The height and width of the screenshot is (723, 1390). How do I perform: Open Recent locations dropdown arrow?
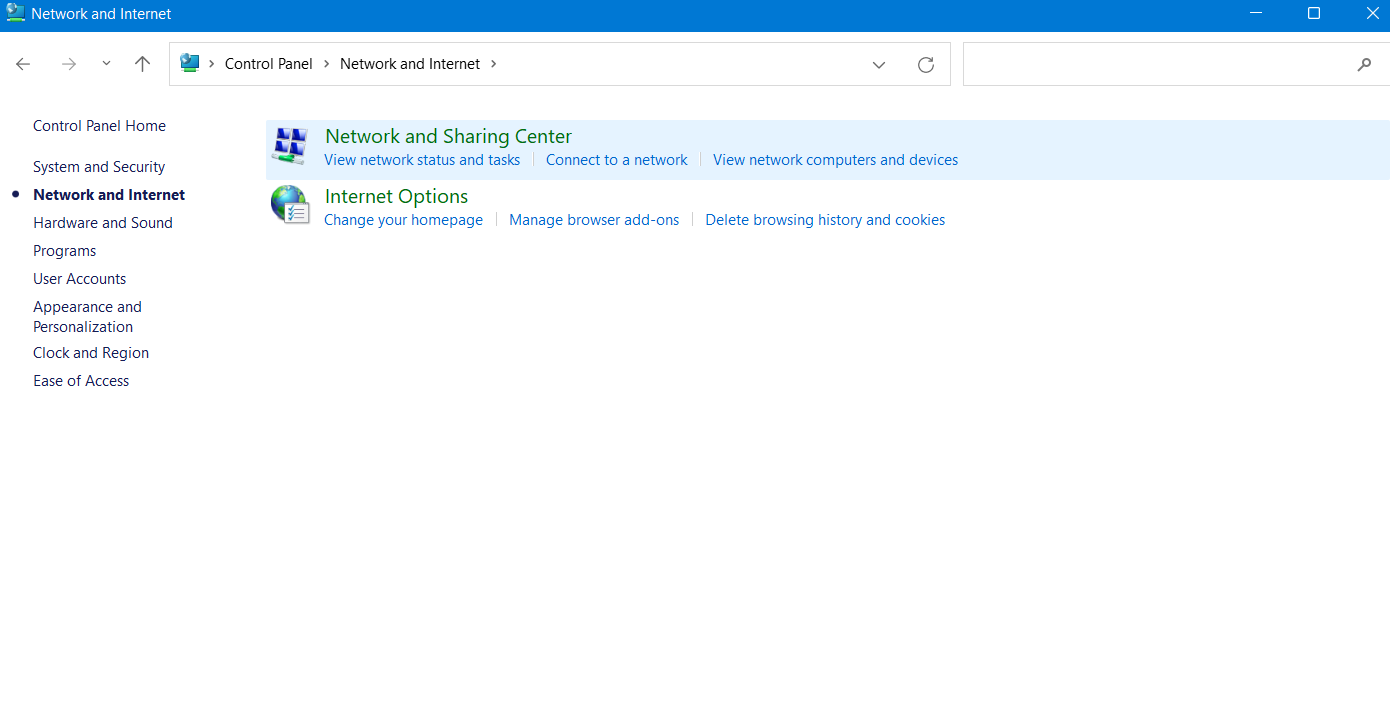[x=106, y=64]
